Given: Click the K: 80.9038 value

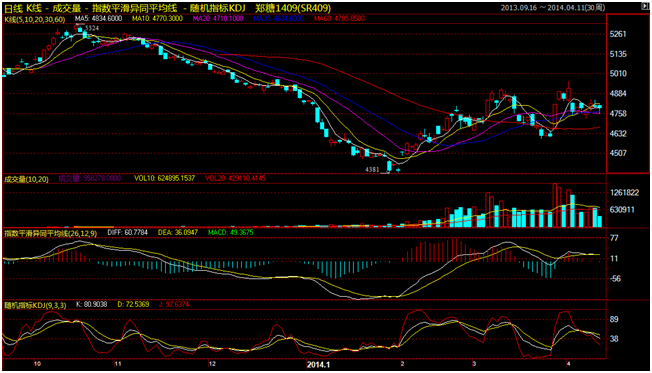Looking at the screenshot, I should (x=91, y=304).
